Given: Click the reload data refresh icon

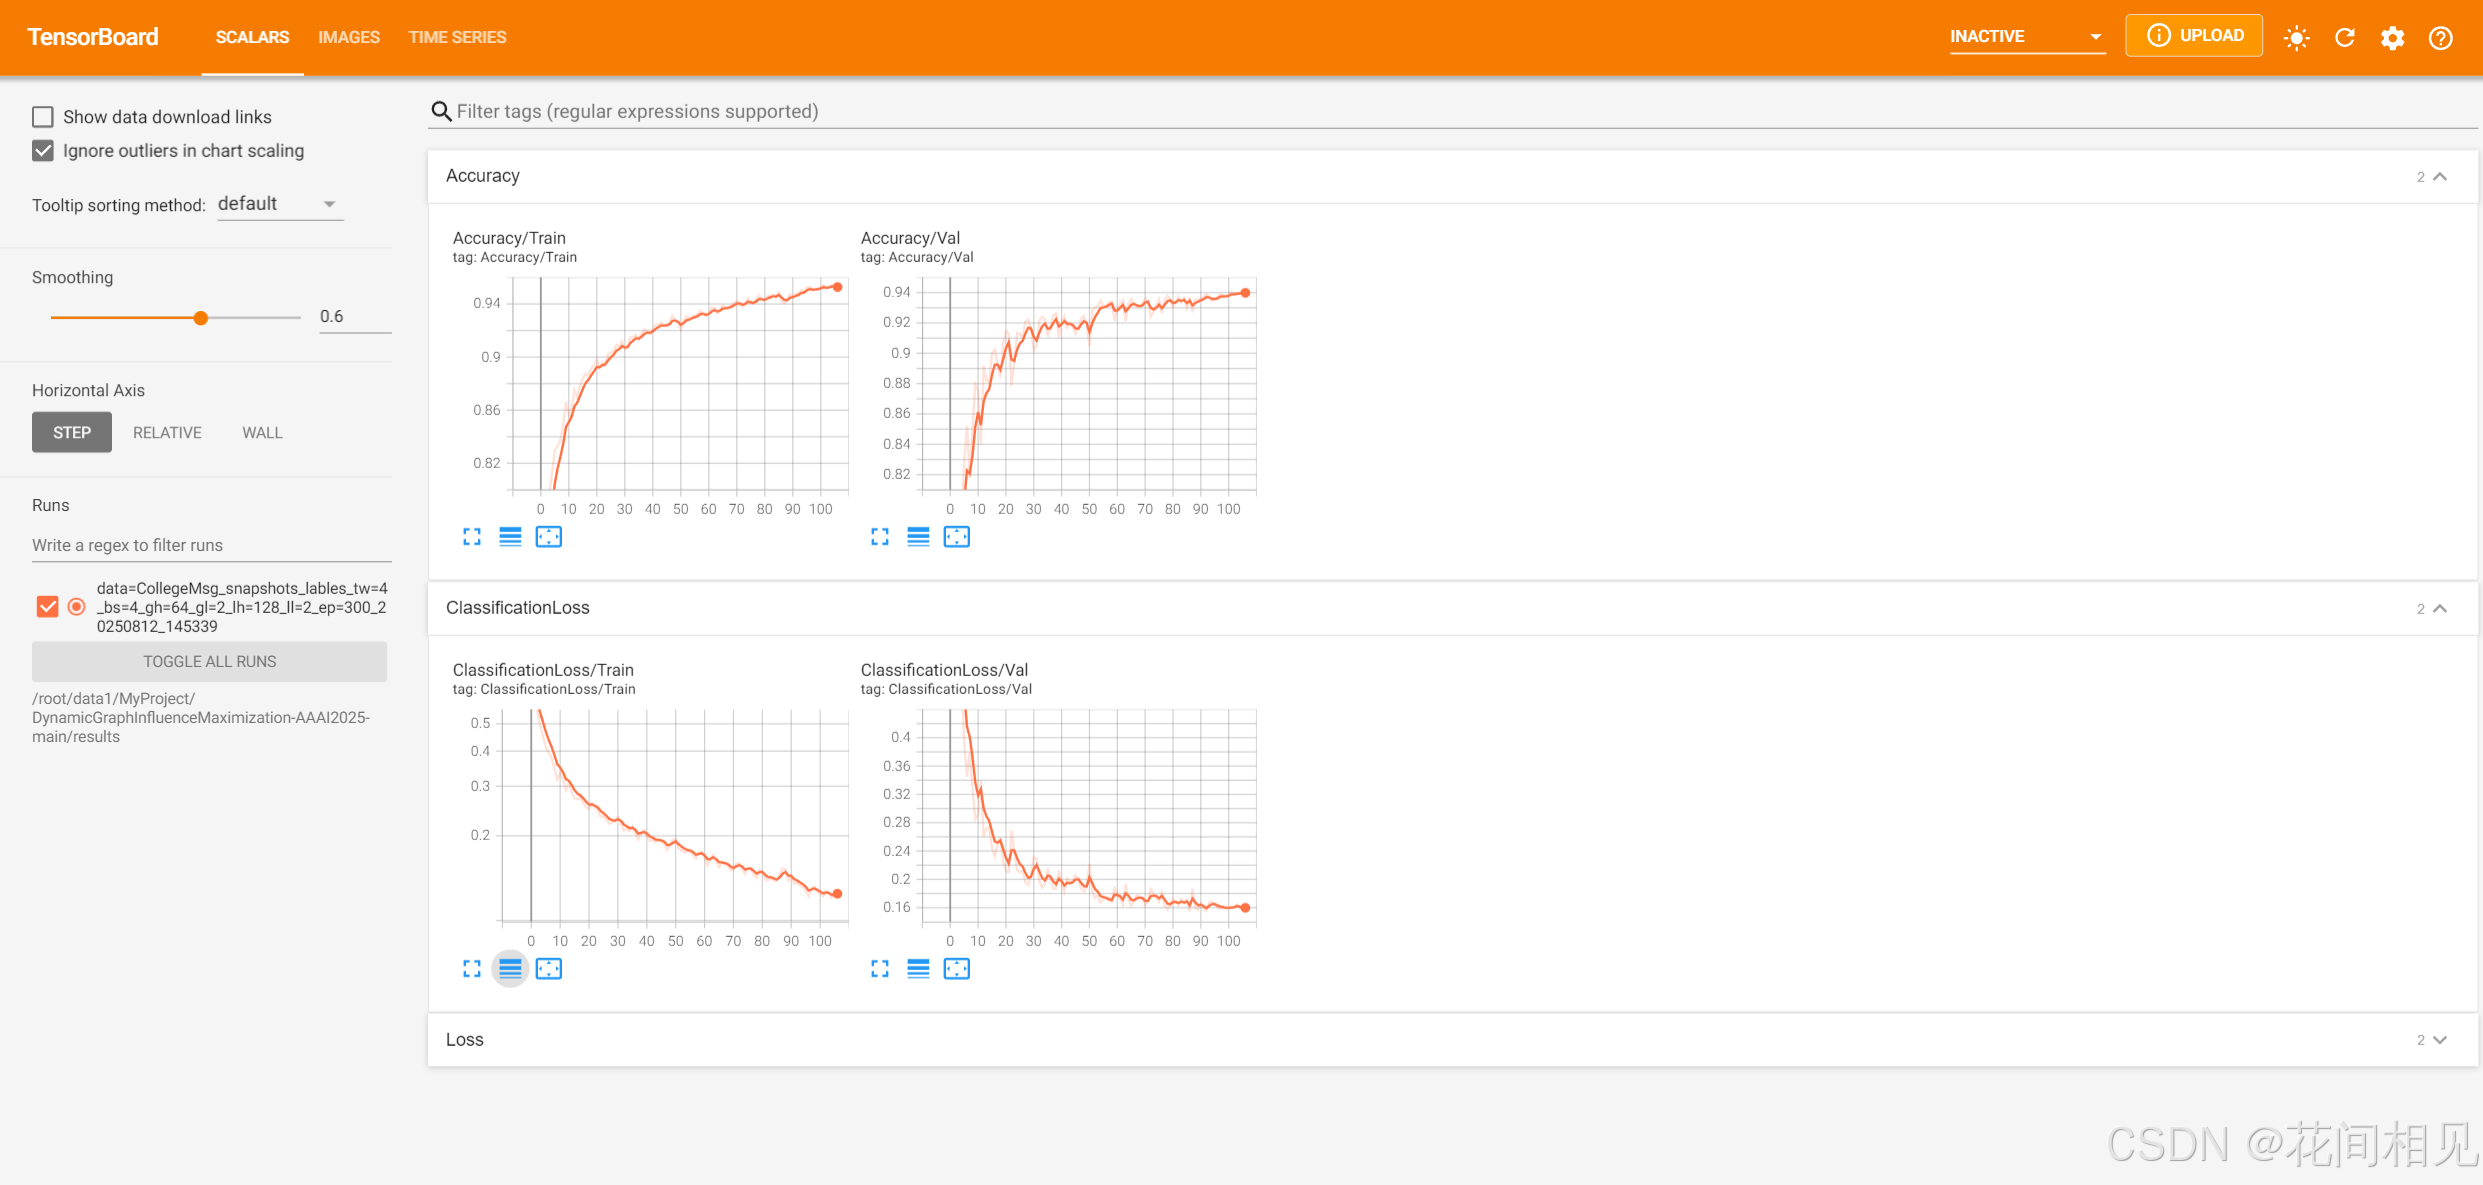Looking at the screenshot, I should (x=2345, y=37).
